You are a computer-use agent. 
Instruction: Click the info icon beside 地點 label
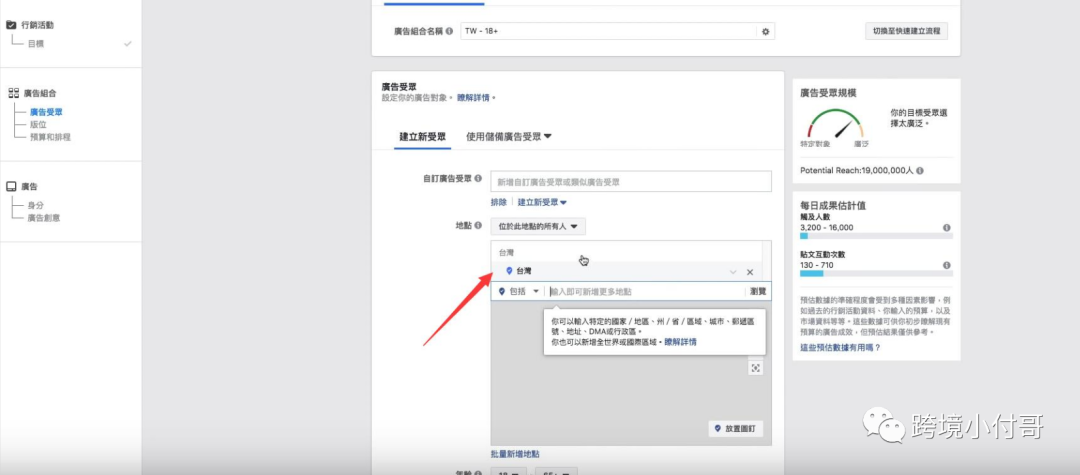[x=478, y=225]
